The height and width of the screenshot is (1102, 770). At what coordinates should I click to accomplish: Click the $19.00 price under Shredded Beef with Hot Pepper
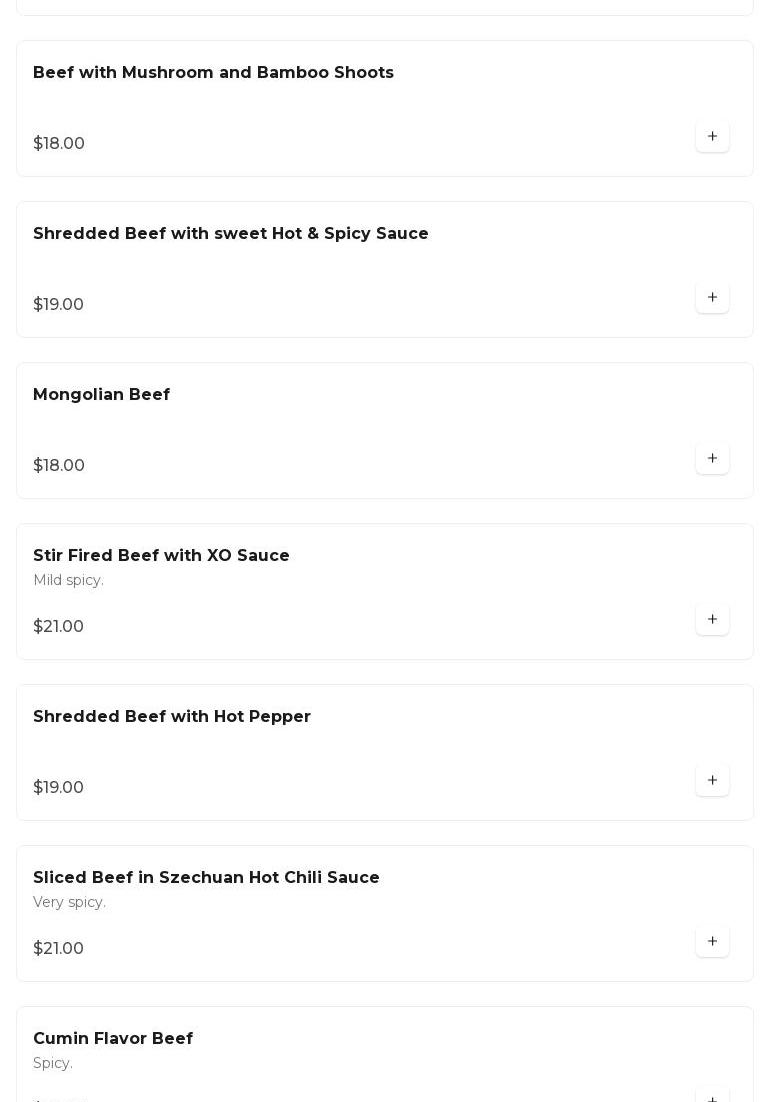click(x=58, y=788)
